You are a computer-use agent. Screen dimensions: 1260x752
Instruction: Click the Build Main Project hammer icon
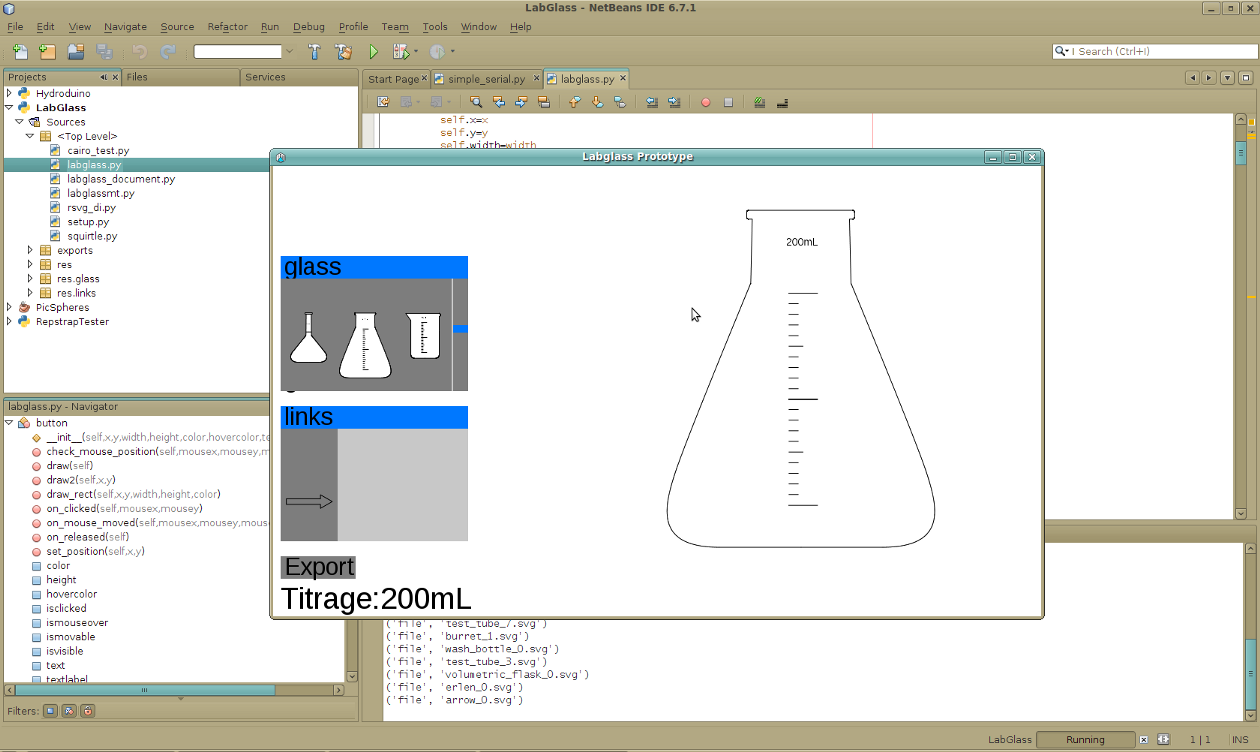(315, 51)
